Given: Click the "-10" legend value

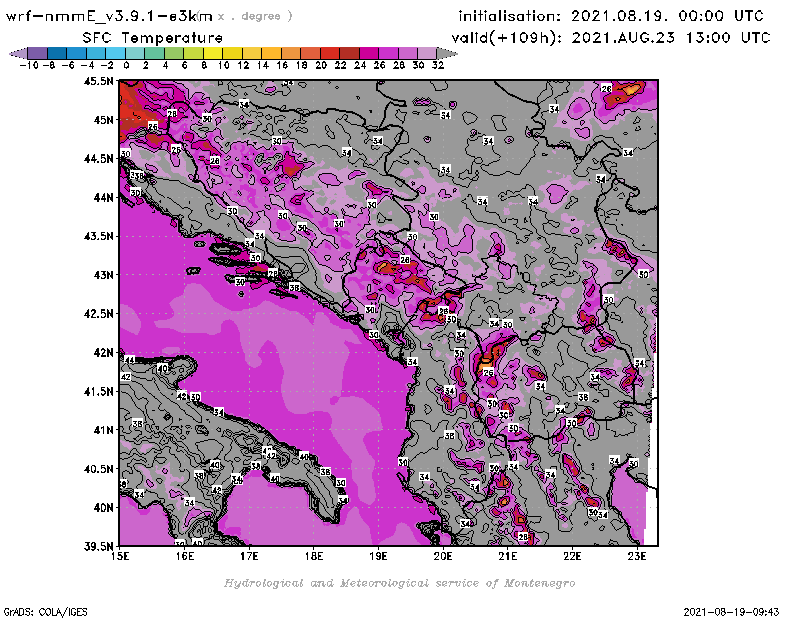Looking at the screenshot, I should (29, 66).
